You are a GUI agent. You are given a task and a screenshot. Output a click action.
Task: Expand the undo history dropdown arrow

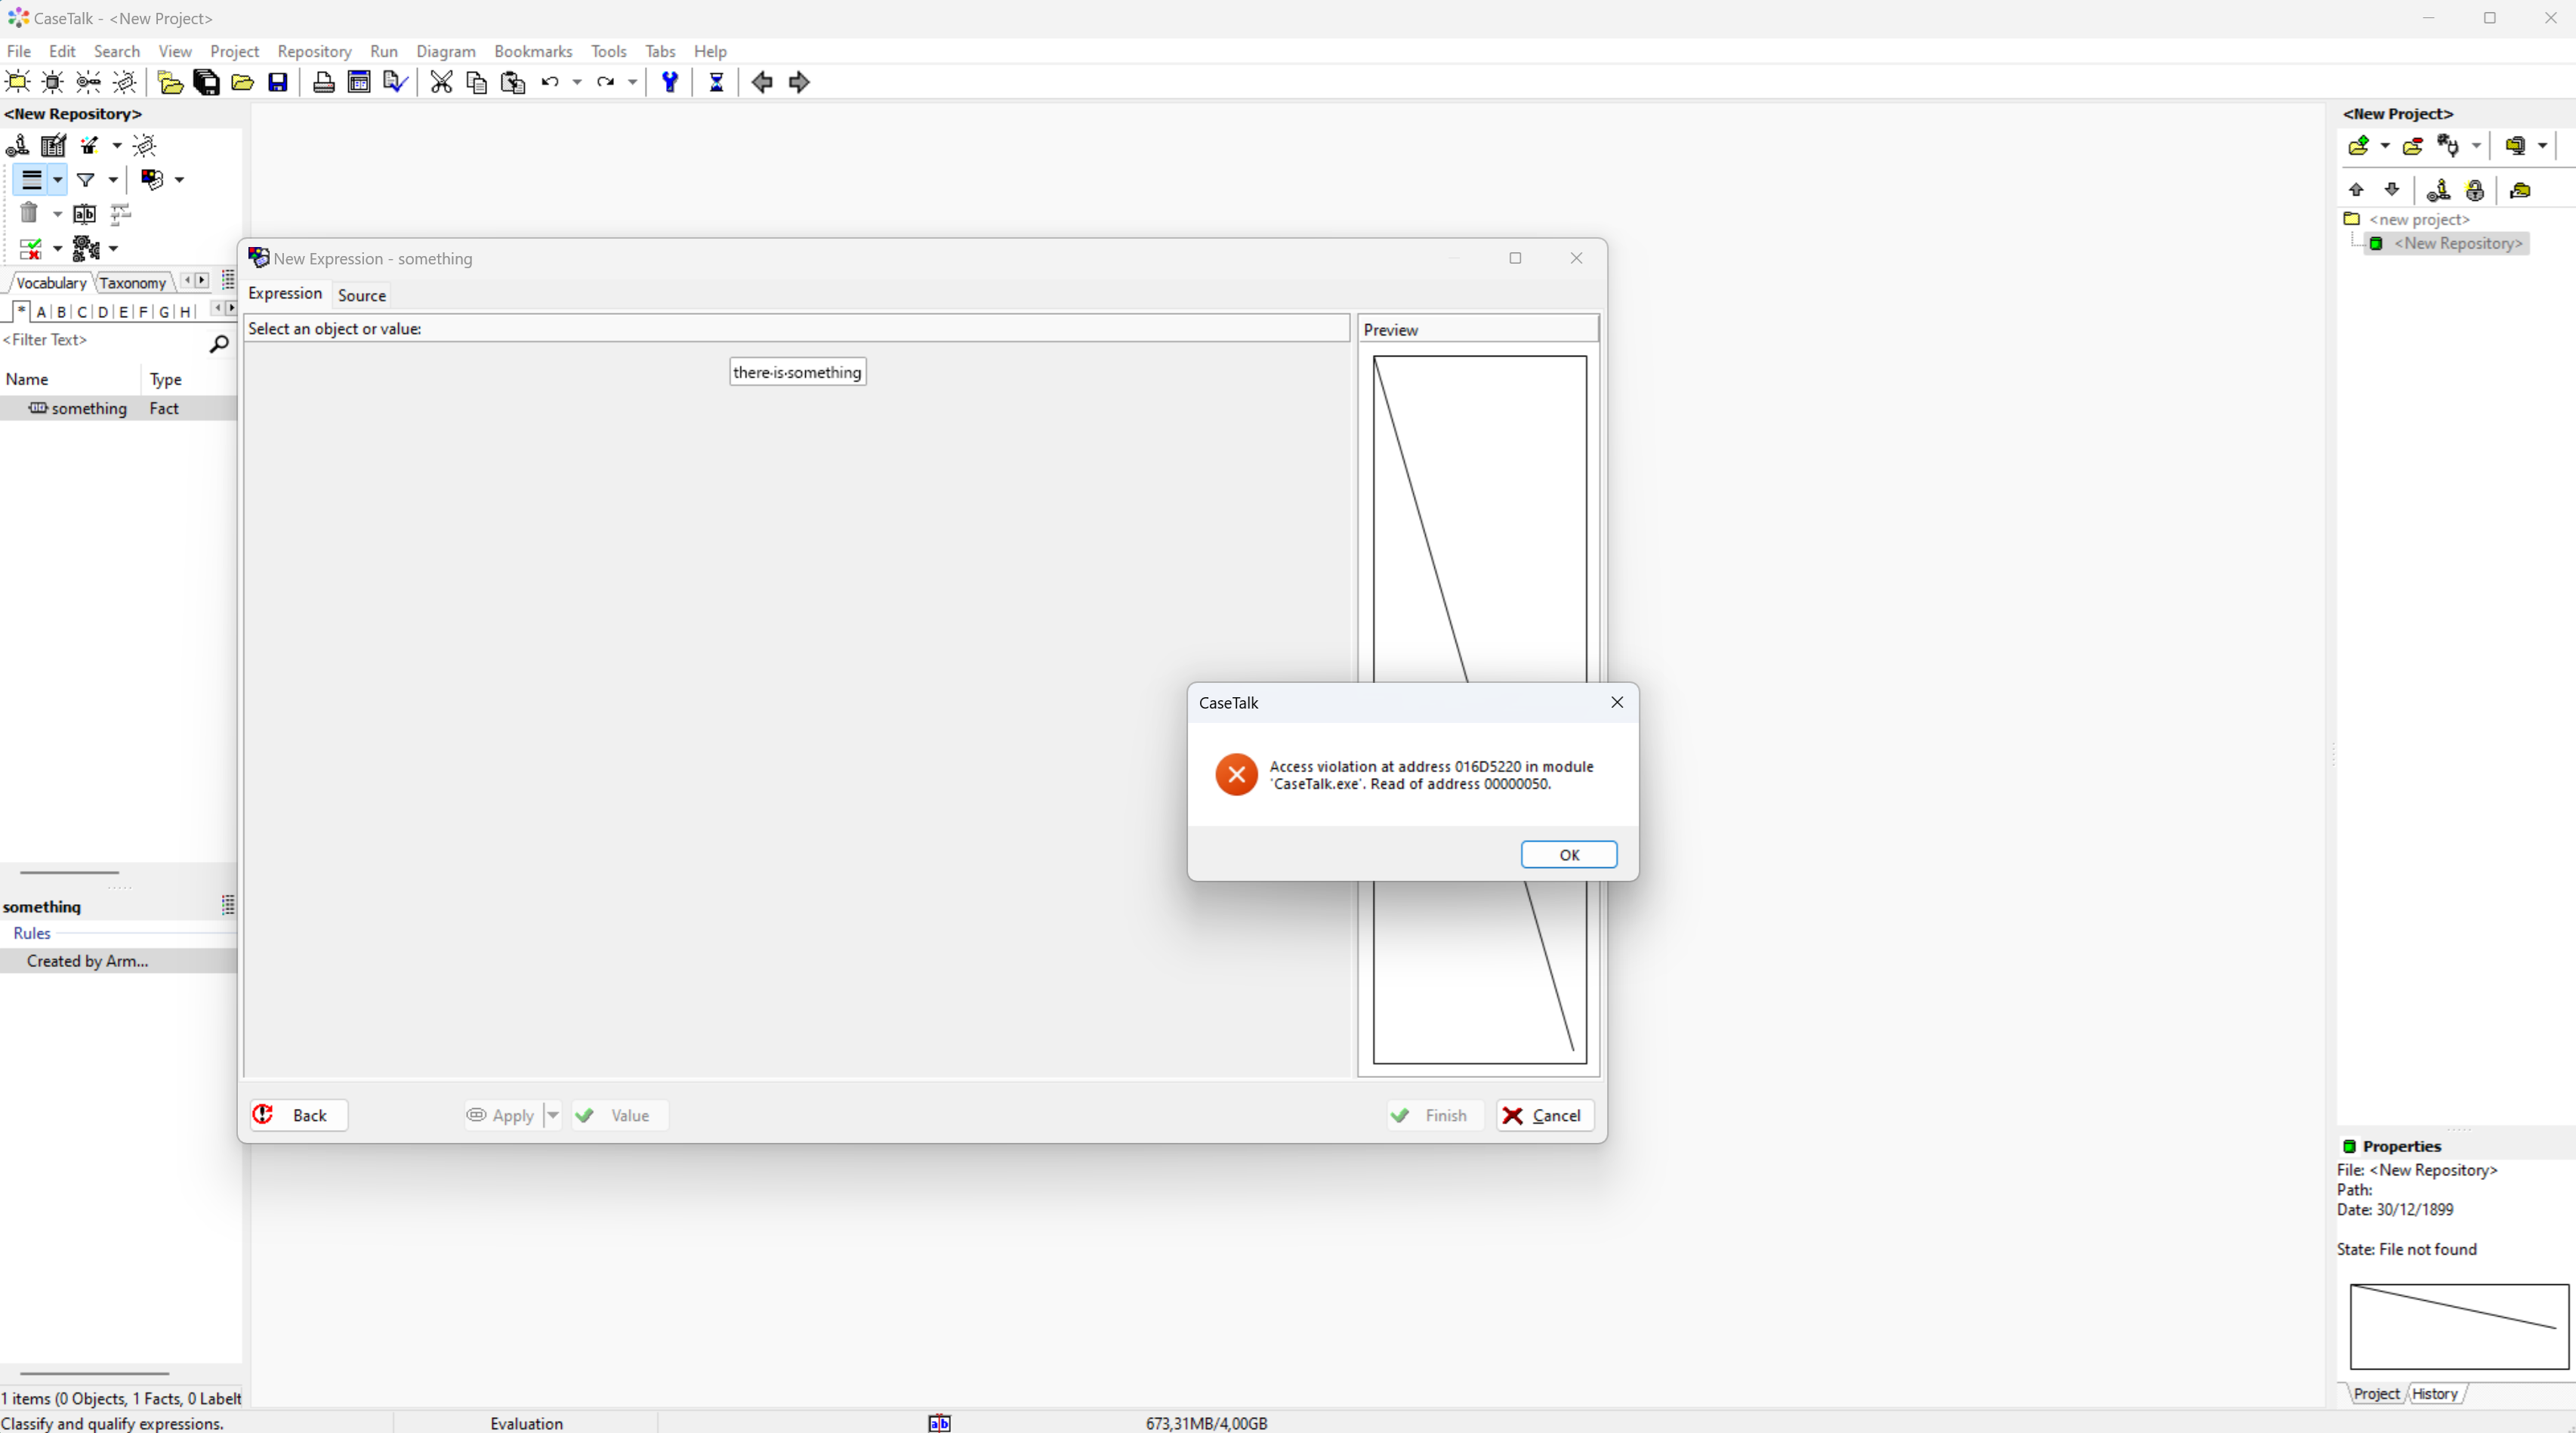(x=577, y=82)
